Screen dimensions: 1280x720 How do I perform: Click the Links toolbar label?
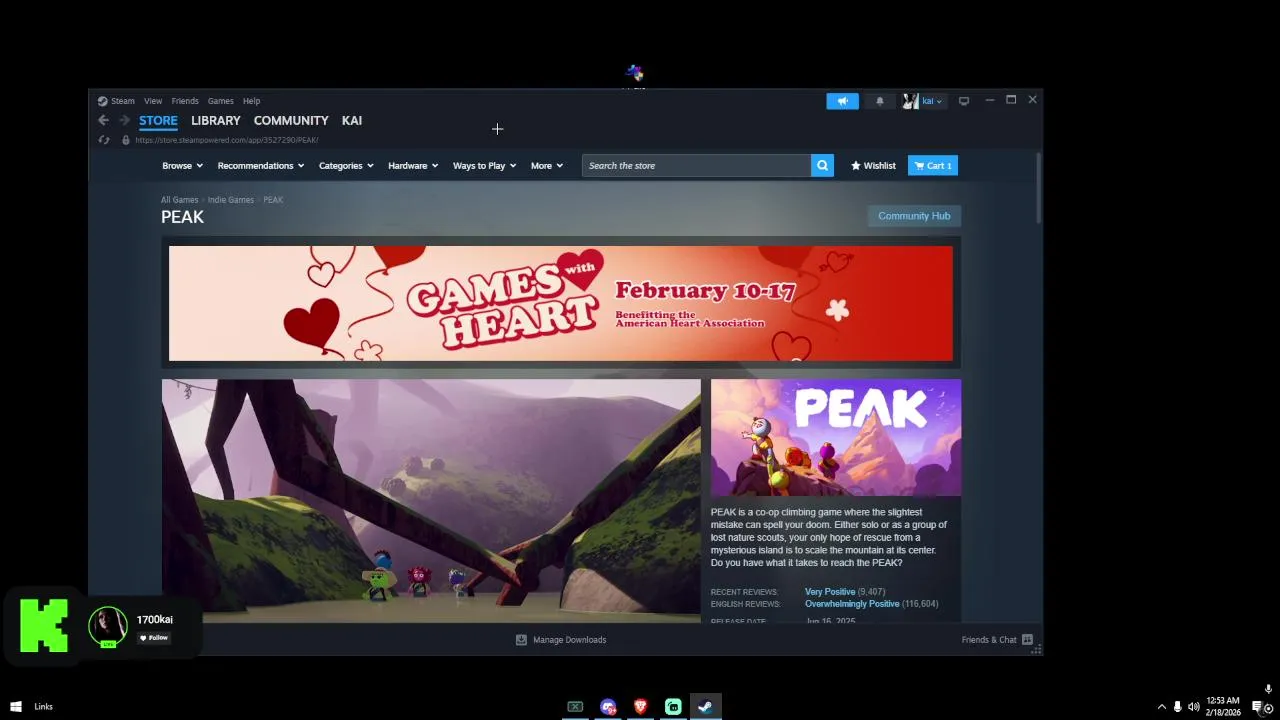(x=43, y=707)
